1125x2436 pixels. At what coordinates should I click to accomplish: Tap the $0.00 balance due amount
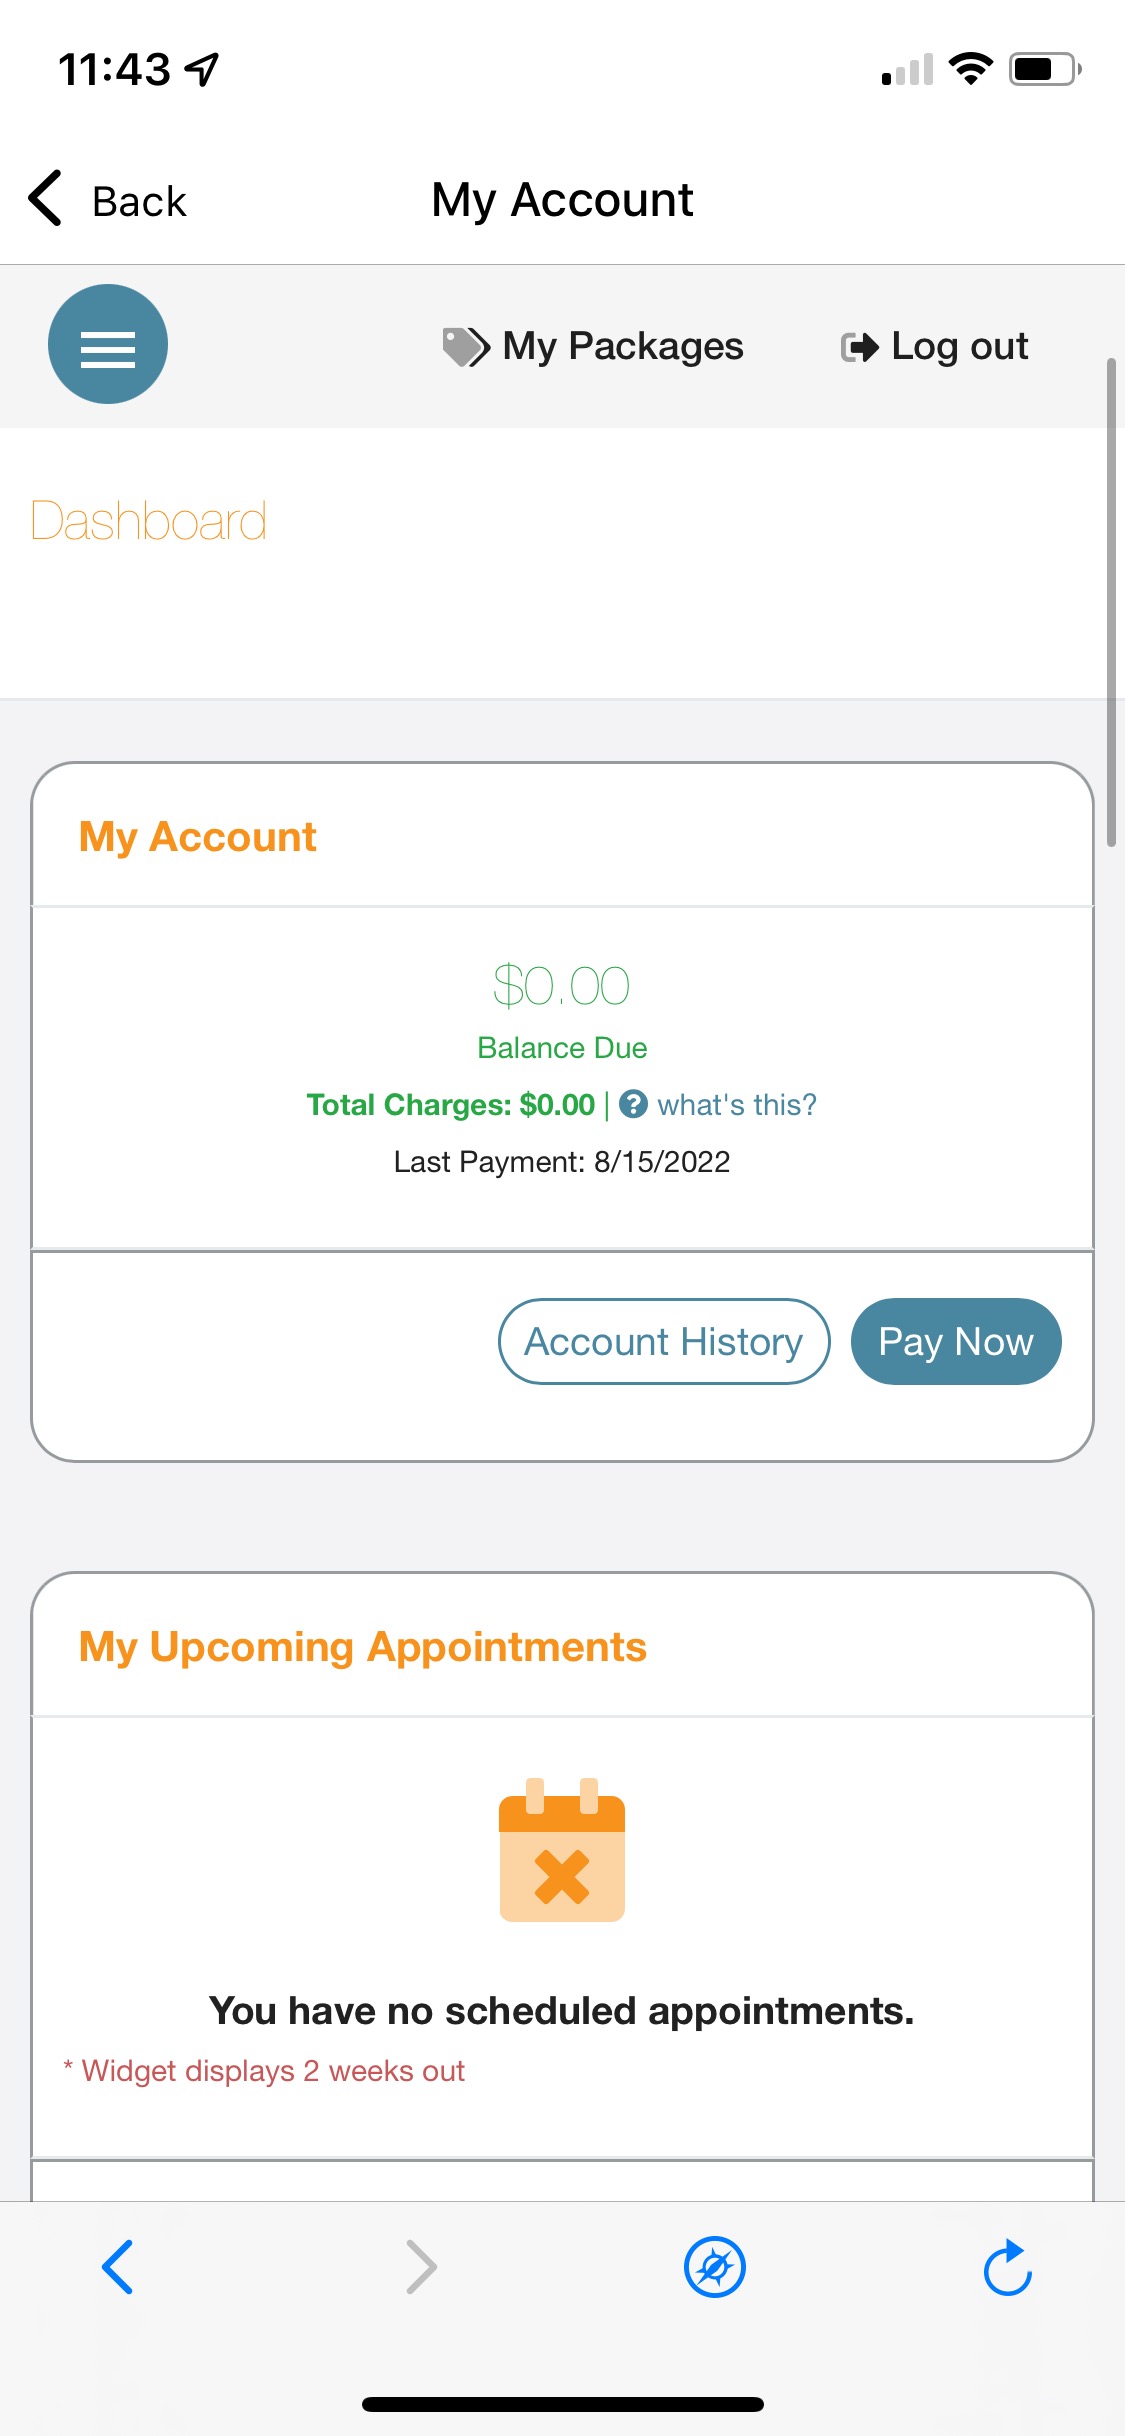(562, 986)
